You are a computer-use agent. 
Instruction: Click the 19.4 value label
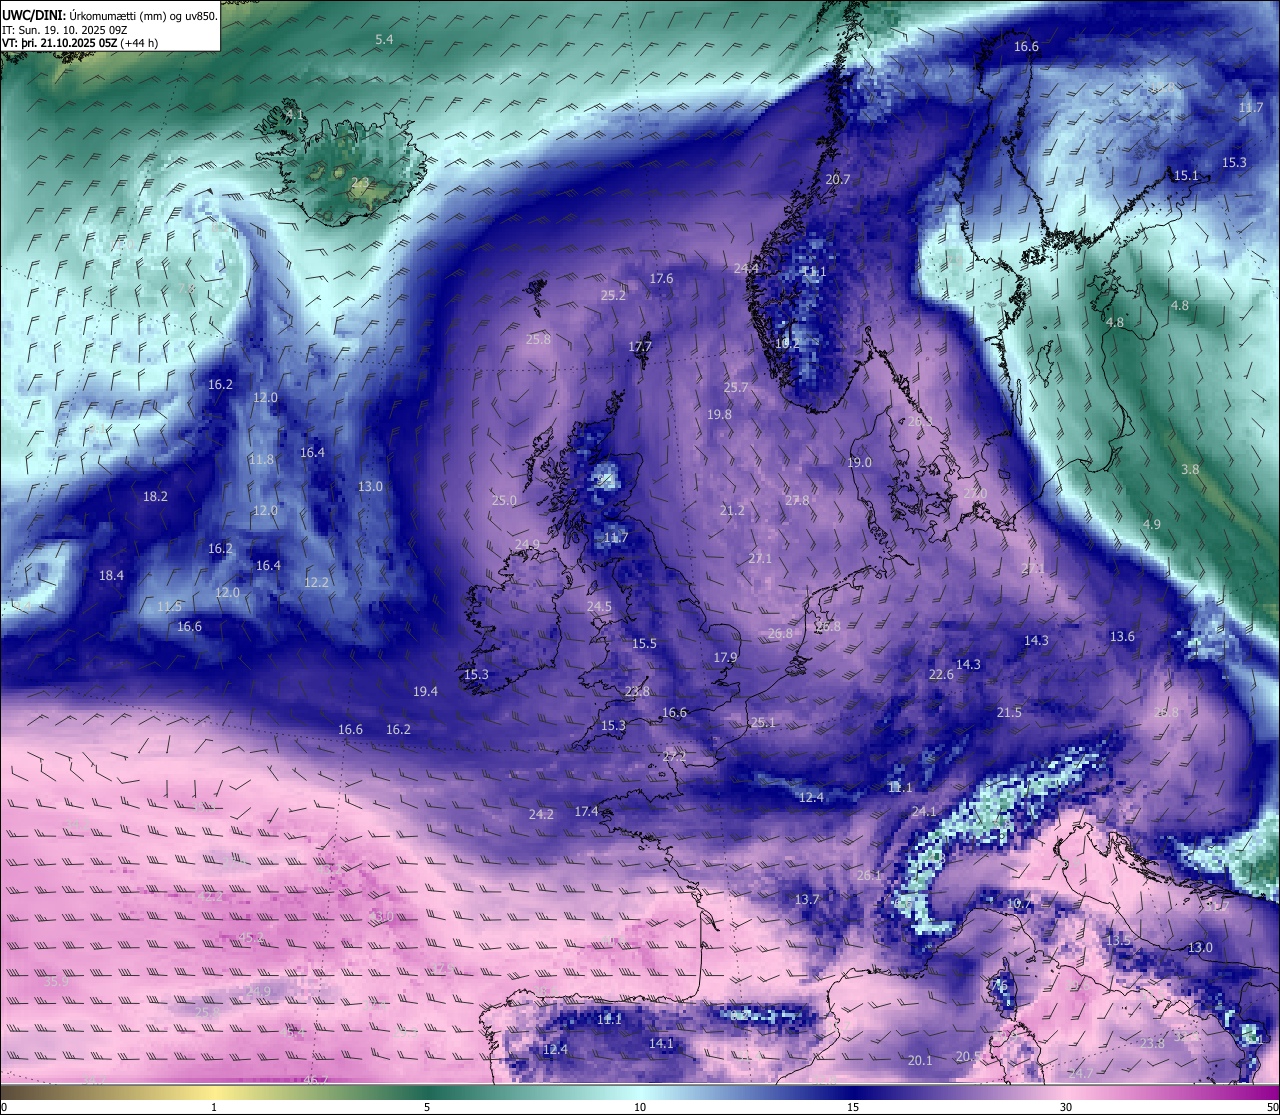click(425, 691)
